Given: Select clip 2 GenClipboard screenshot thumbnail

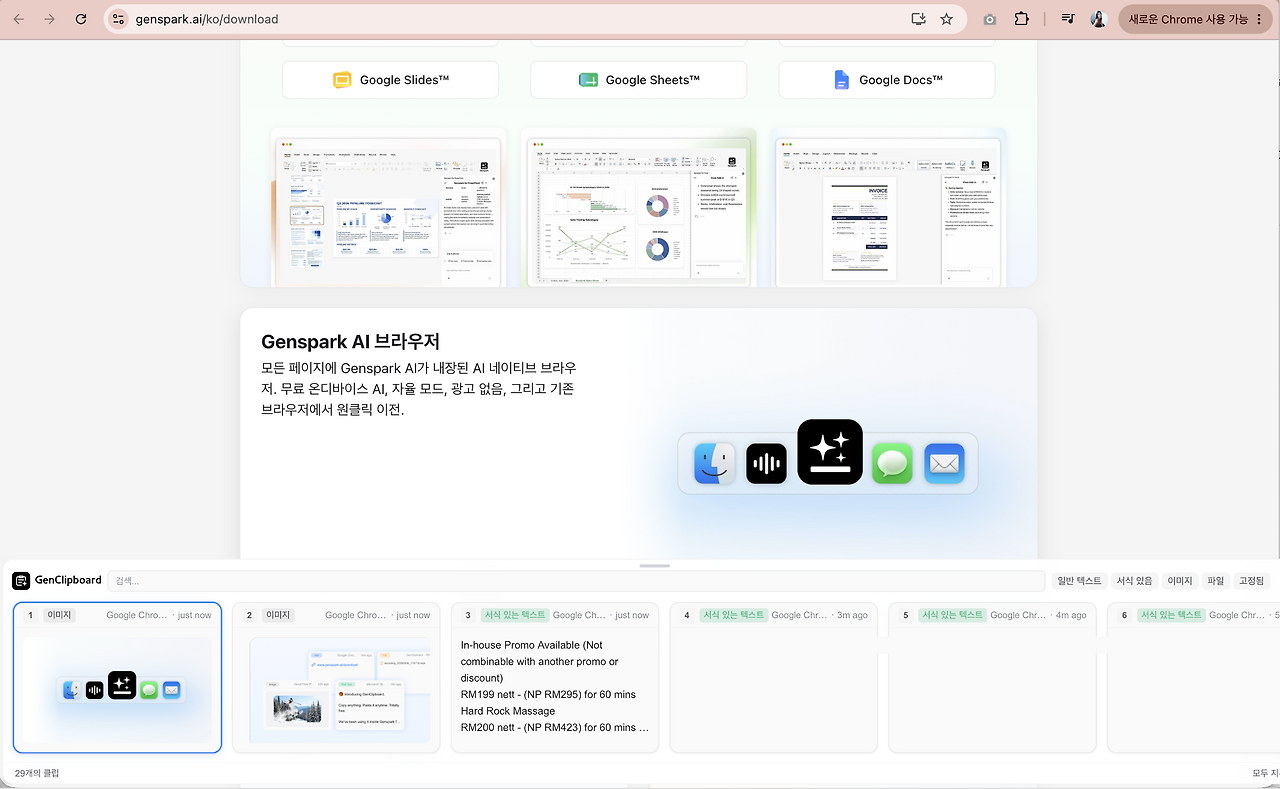Looking at the screenshot, I should click(x=340, y=691).
